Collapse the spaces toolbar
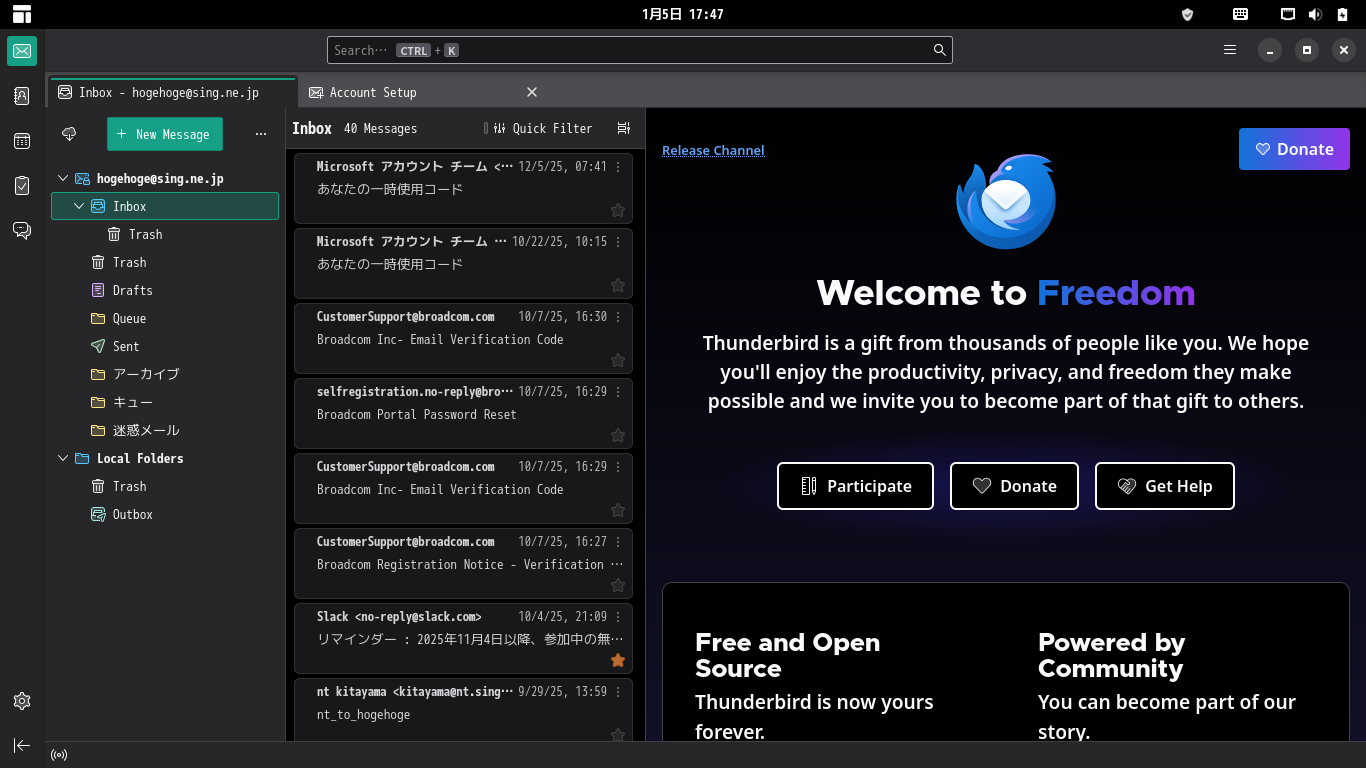 click(22, 745)
